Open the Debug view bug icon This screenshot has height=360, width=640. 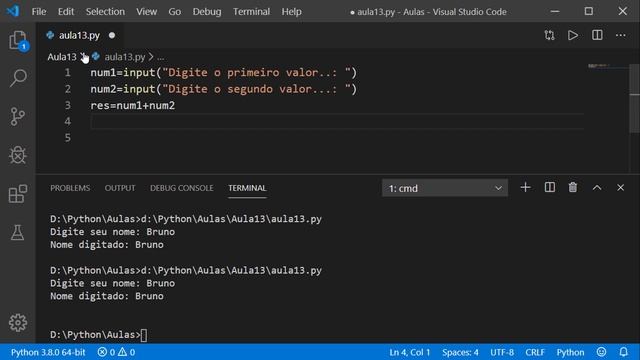(x=18, y=155)
